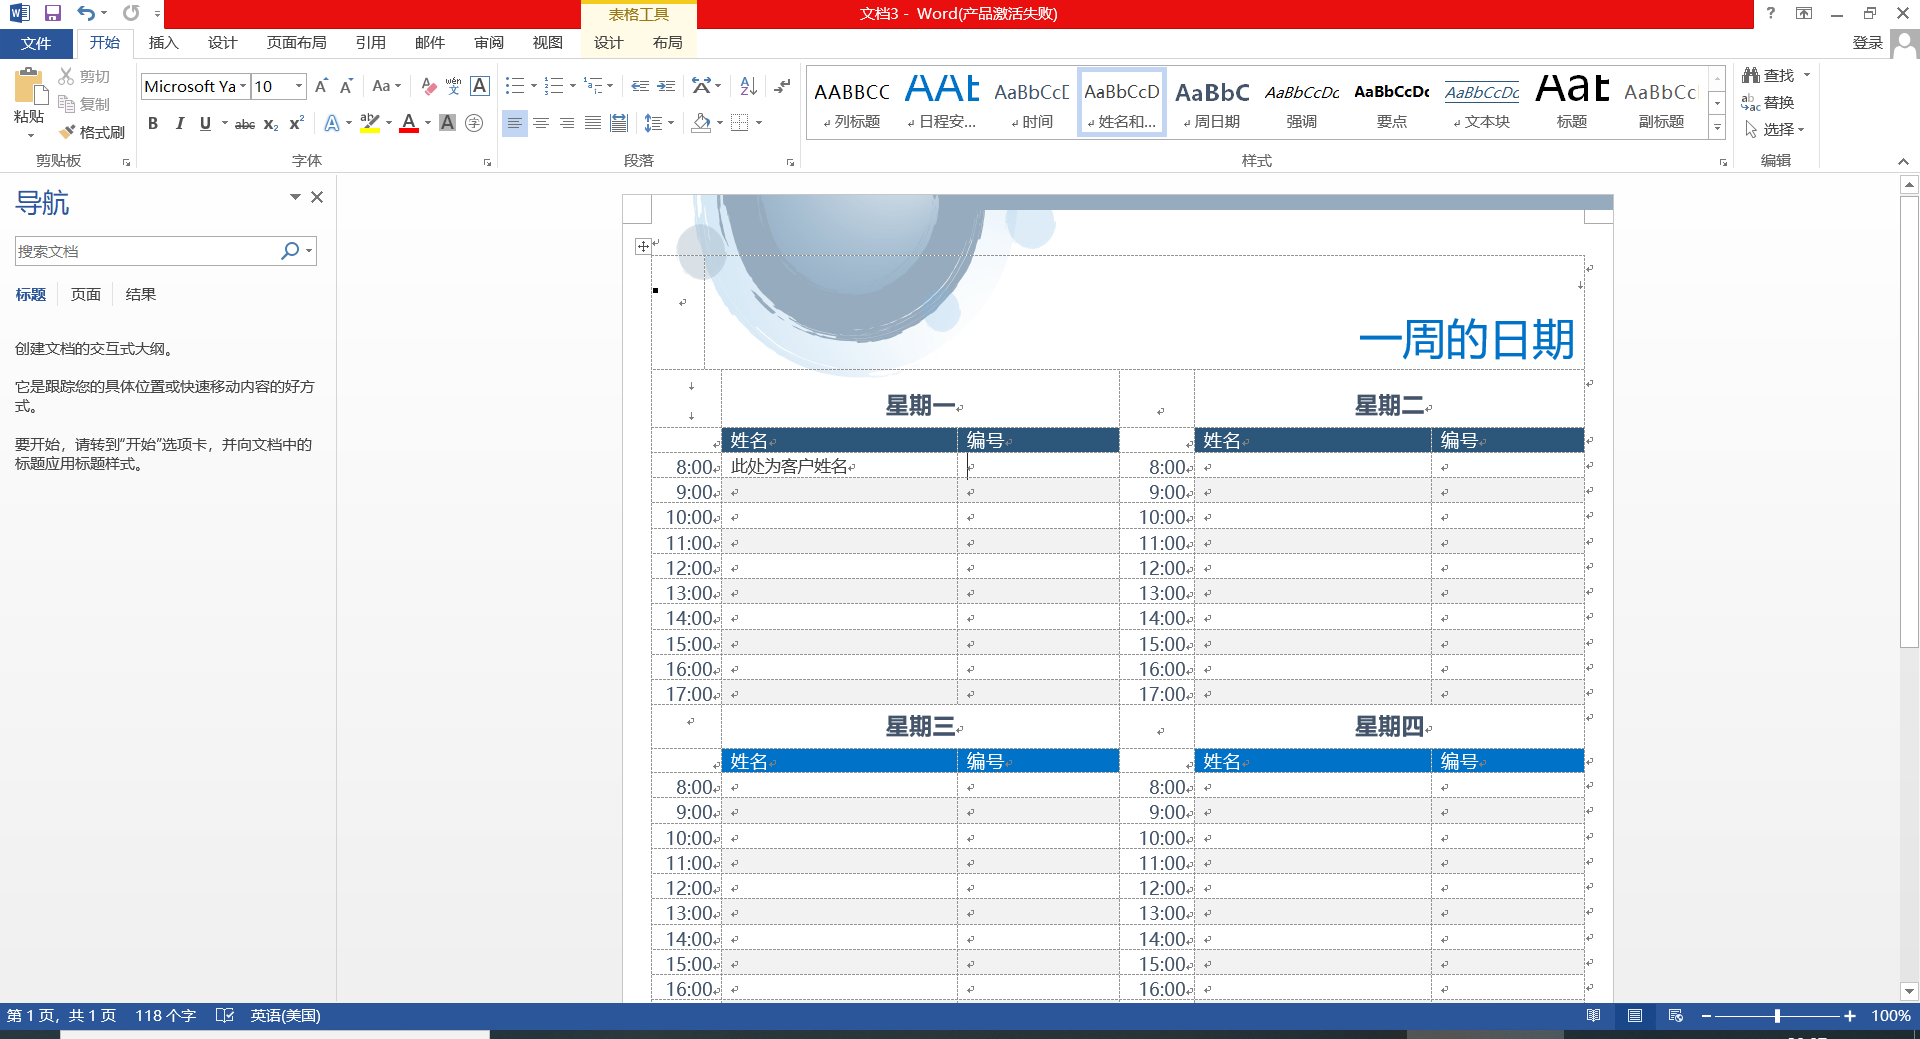
Task: Center align the selected text
Action: tap(541, 123)
